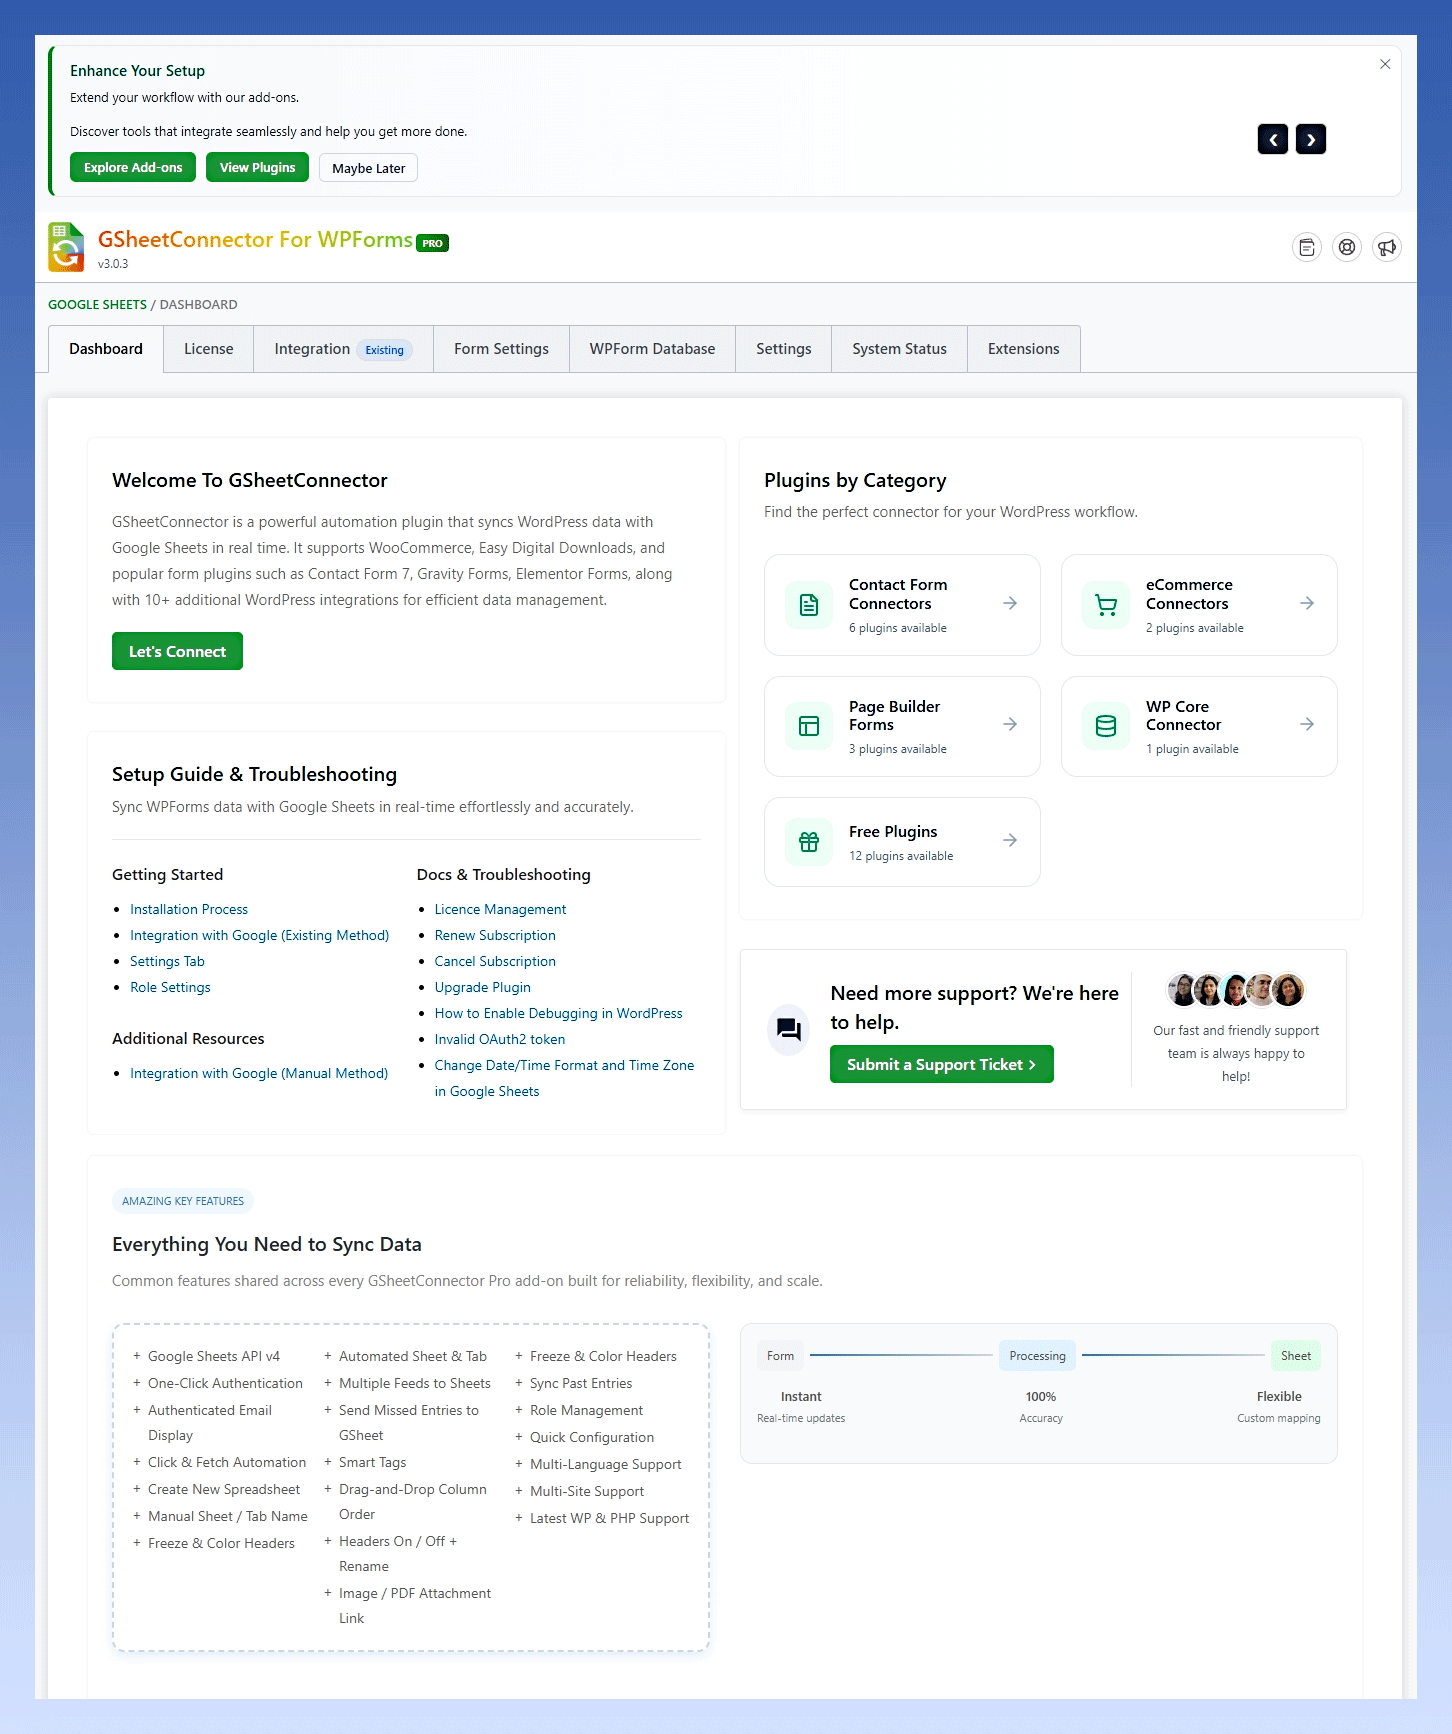Click 'Sync Past Entries' feature text

tap(581, 1383)
